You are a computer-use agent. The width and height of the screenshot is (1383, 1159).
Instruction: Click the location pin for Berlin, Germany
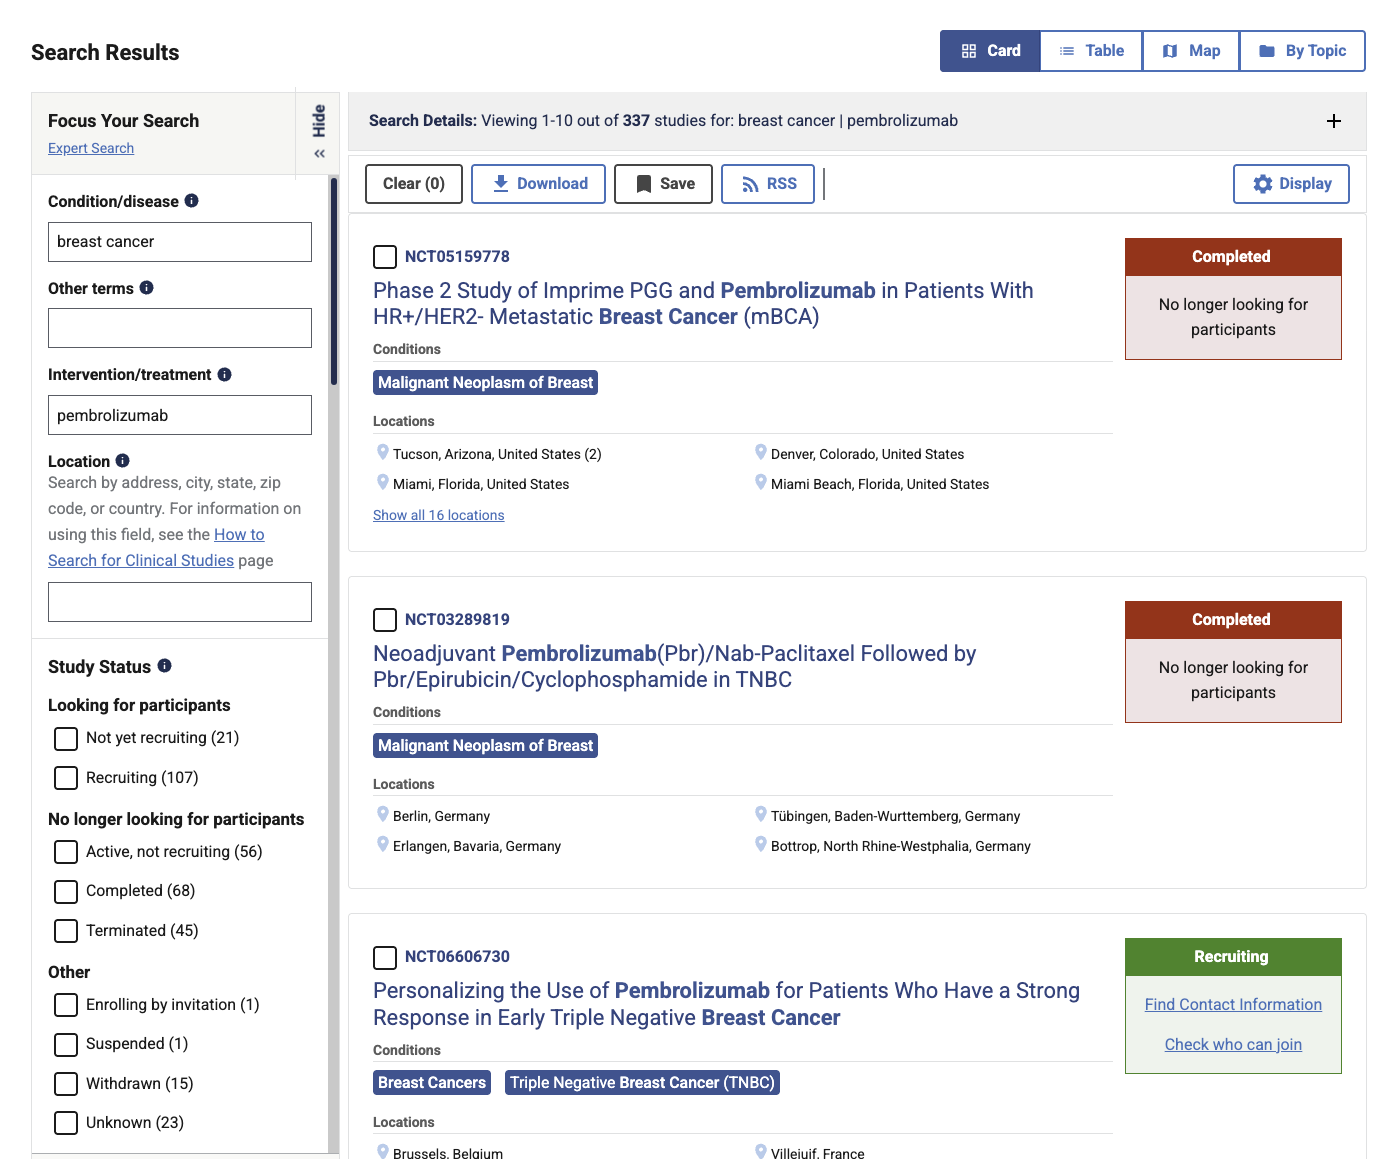tap(382, 815)
